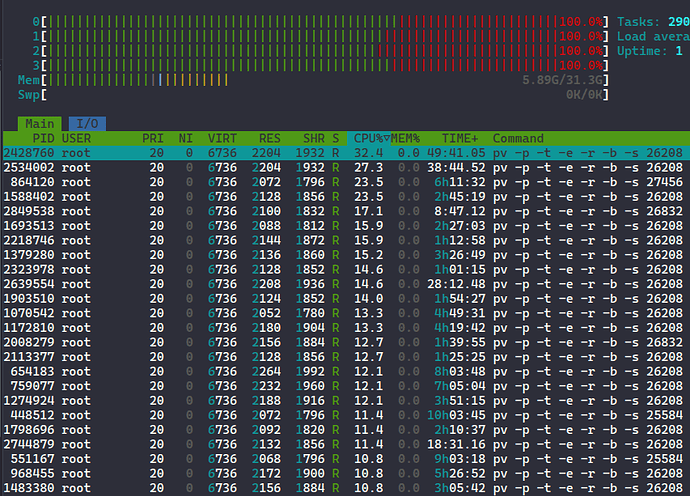Screen dimensions: 690x496
Task: Click TIME+ value 6h11:32
Action: tap(459, 182)
